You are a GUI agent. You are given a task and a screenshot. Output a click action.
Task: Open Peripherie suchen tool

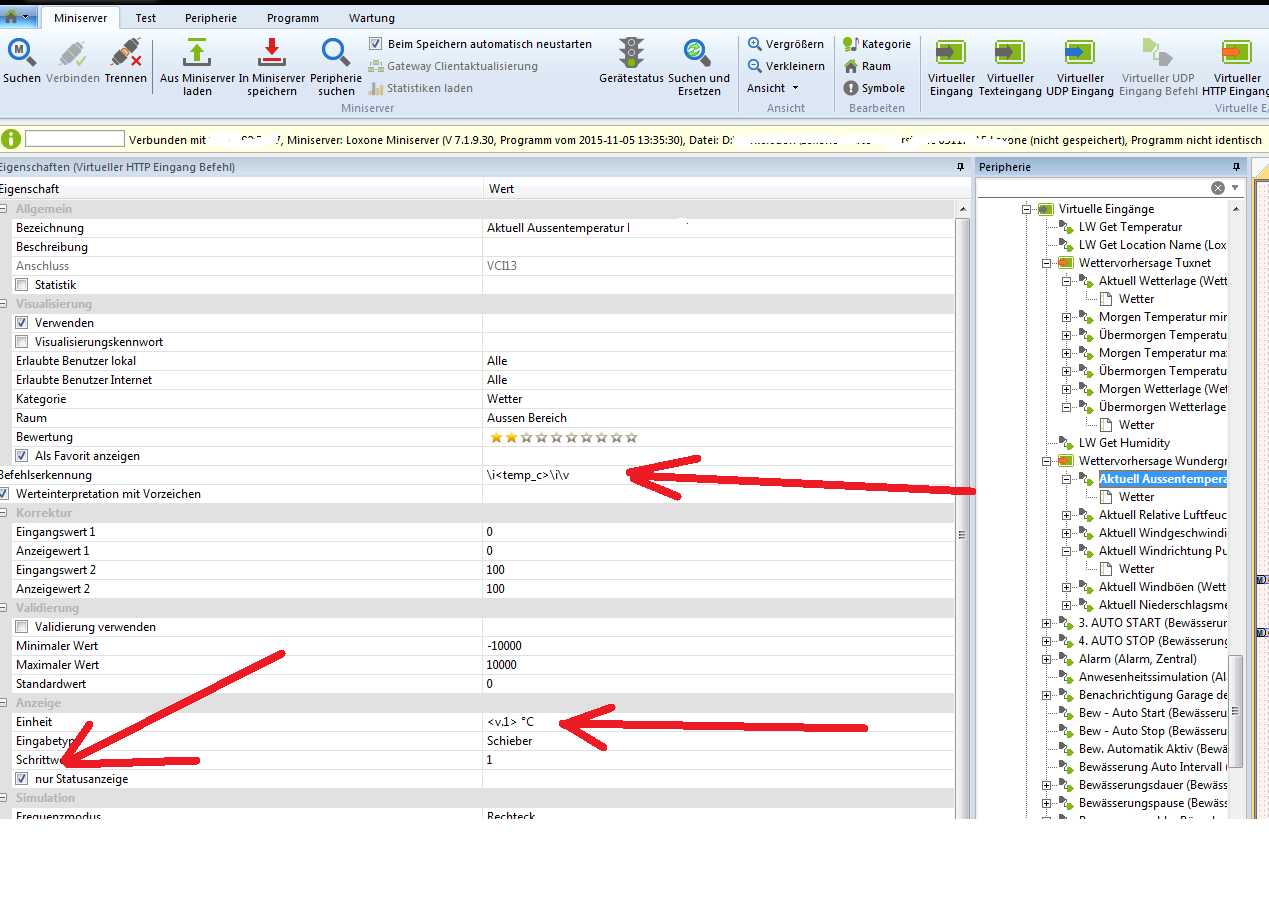(336, 54)
